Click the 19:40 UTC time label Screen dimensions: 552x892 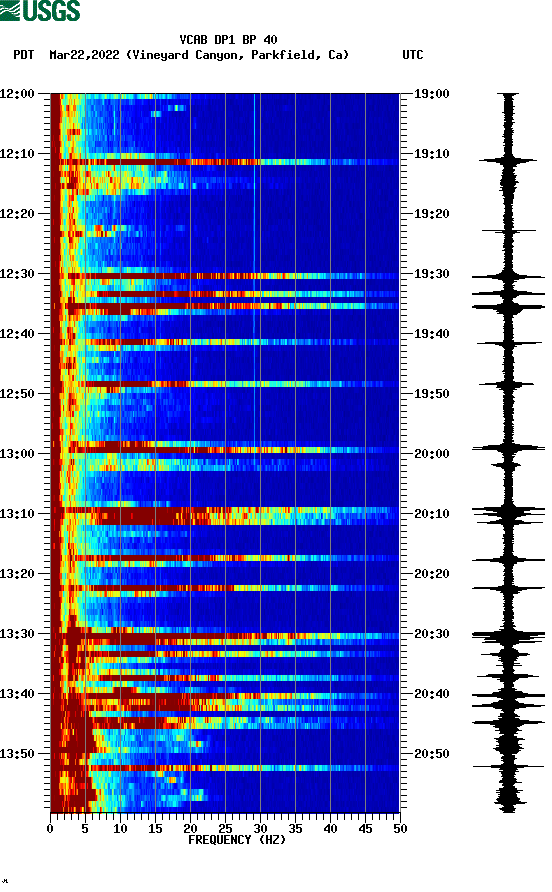[x=431, y=334]
